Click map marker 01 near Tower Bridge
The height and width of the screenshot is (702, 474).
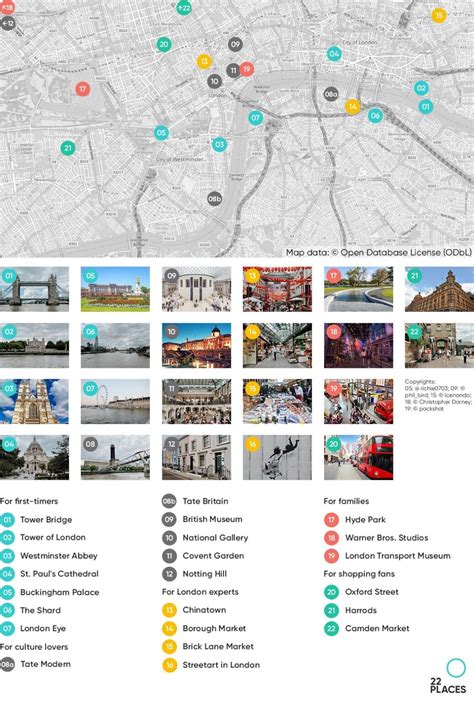coord(425,107)
